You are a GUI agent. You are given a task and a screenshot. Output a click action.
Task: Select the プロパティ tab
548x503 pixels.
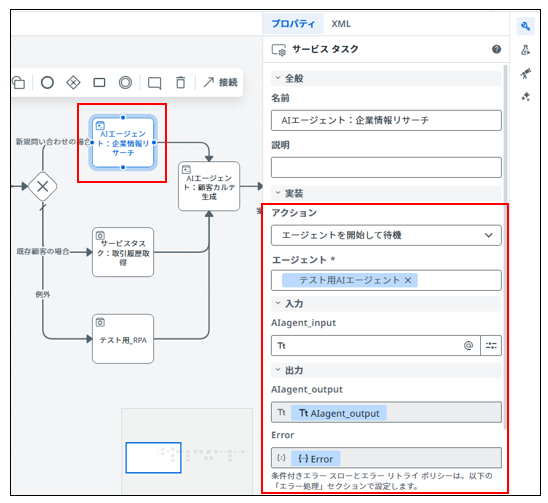pos(293,24)
